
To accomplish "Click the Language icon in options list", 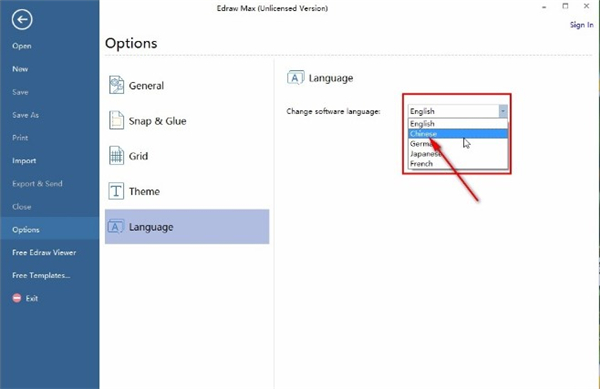I will tap(116, 226).
